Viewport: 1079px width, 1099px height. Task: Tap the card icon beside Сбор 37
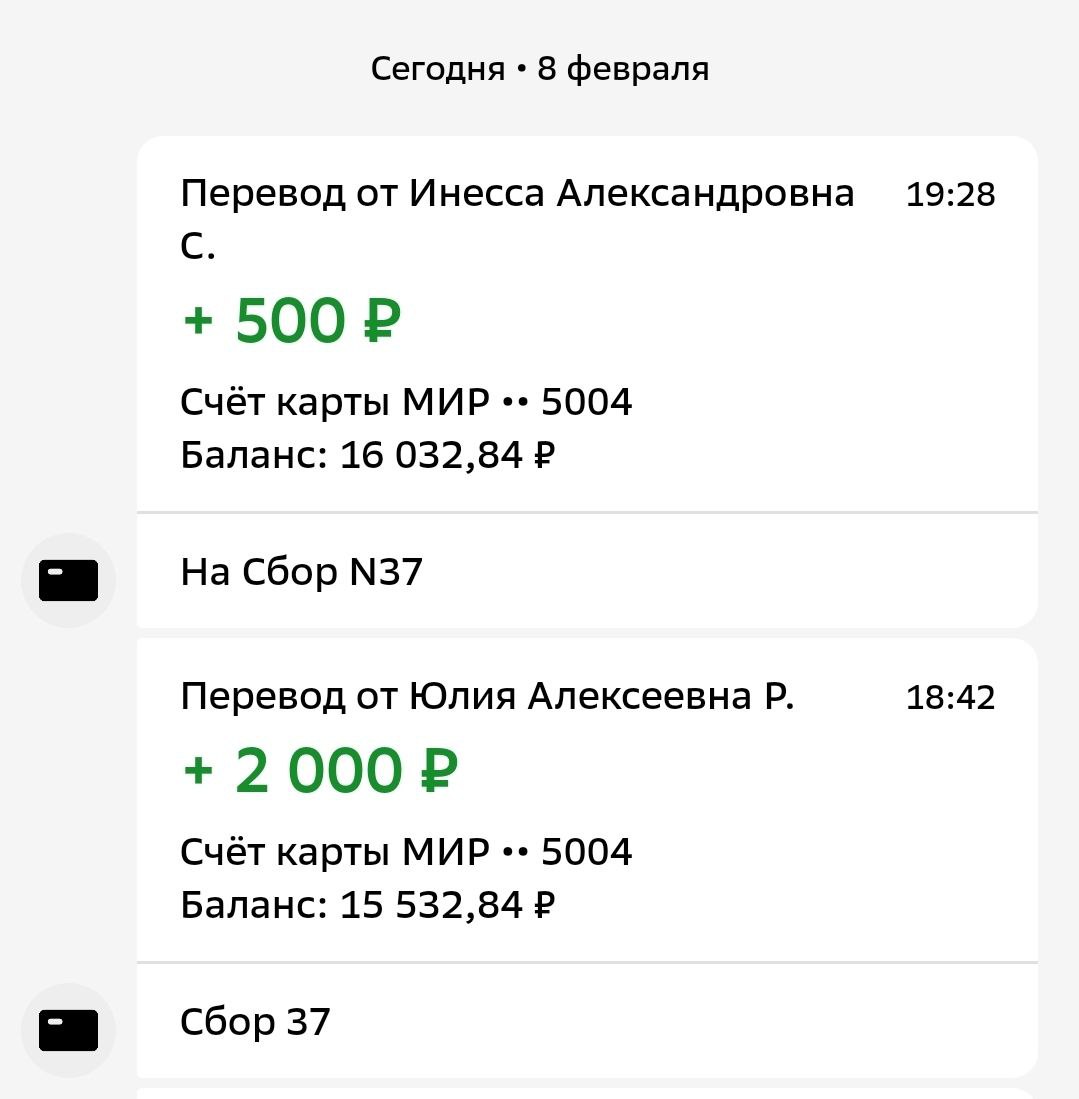click(68, 1030)
